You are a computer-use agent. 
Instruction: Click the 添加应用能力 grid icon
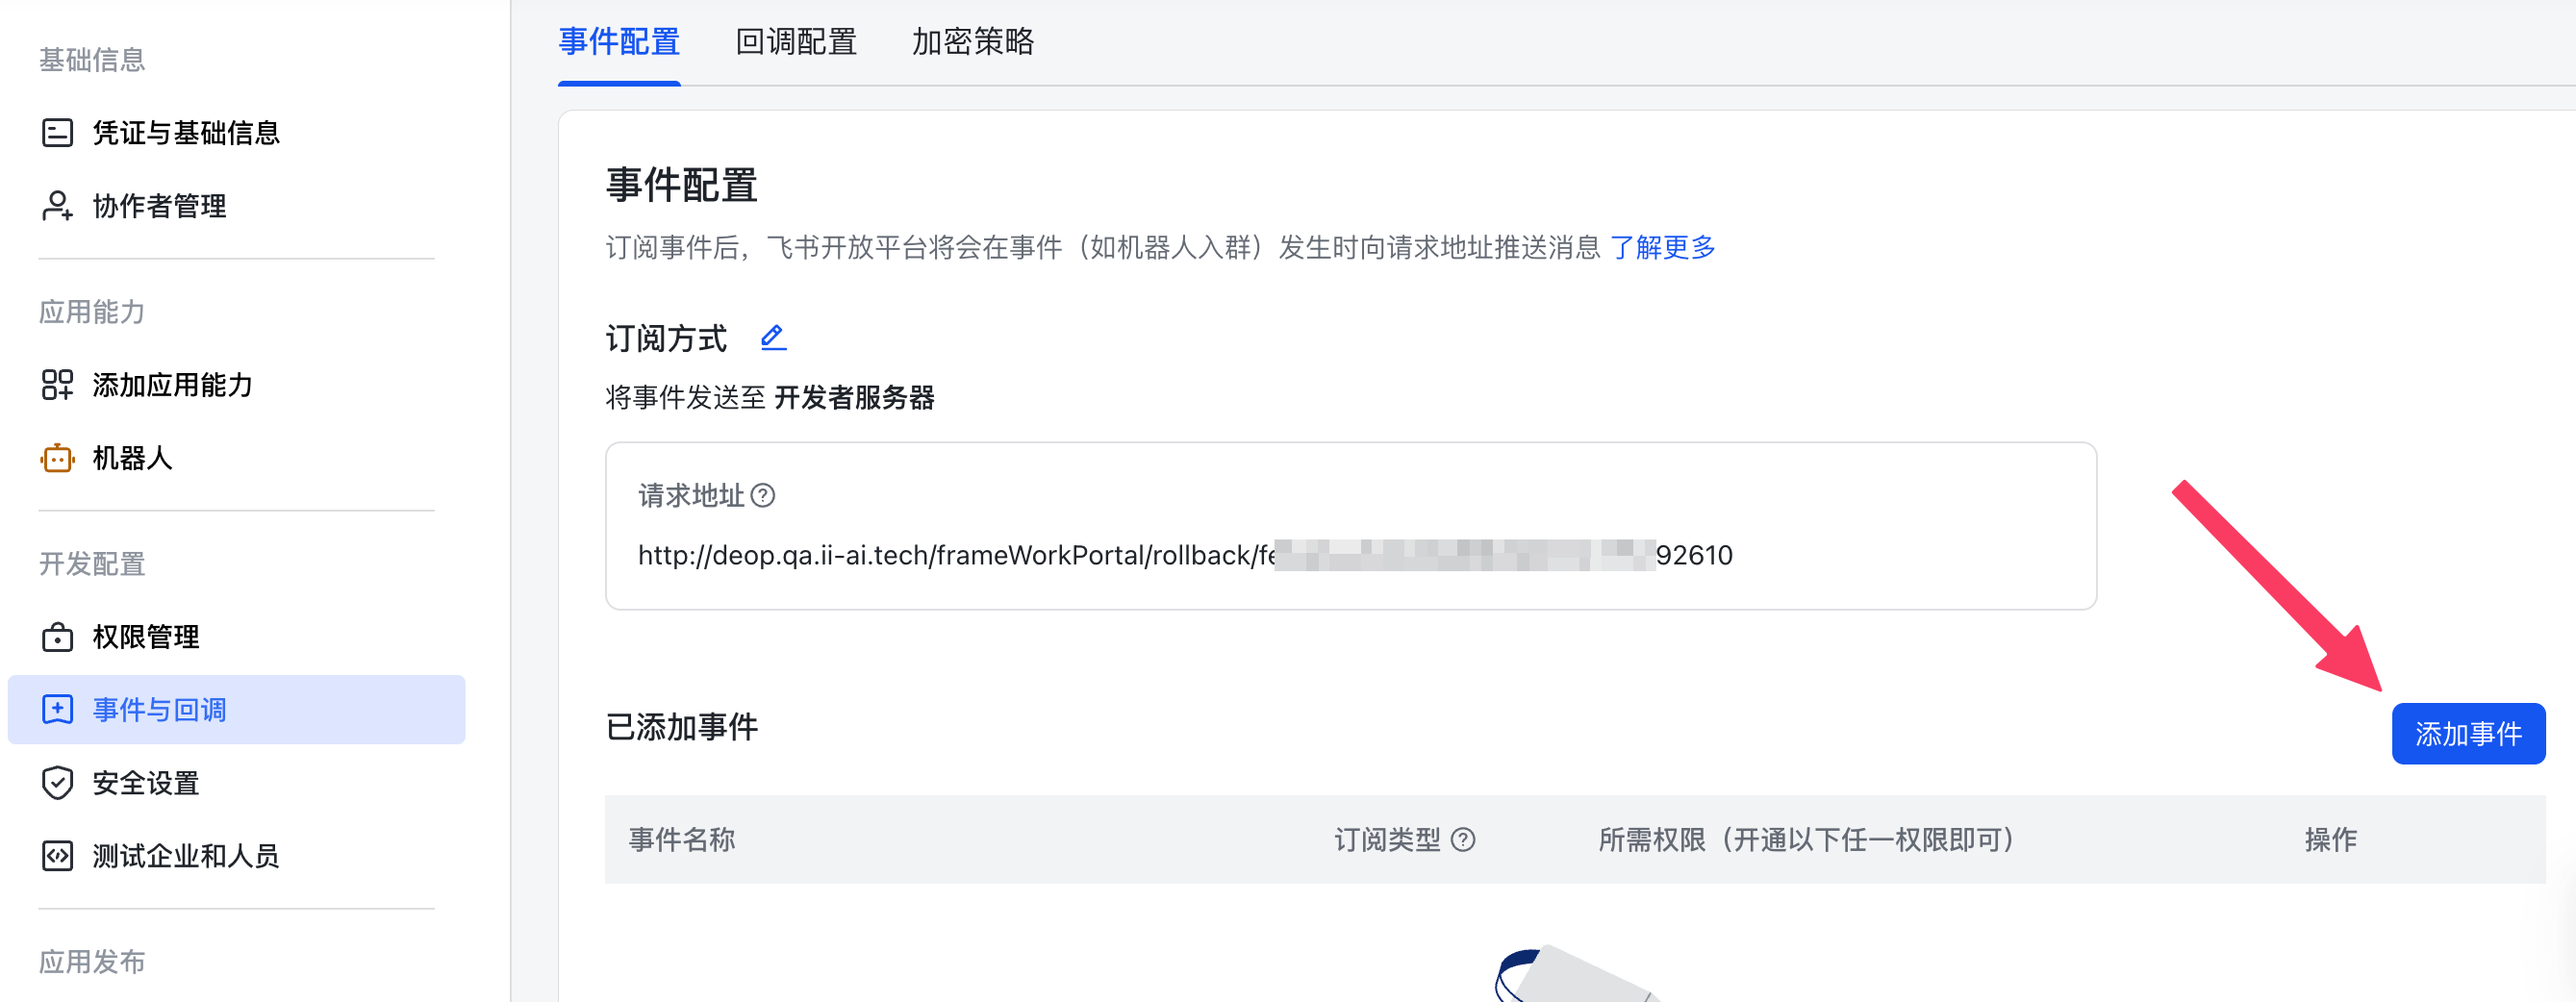coord(57,385)
